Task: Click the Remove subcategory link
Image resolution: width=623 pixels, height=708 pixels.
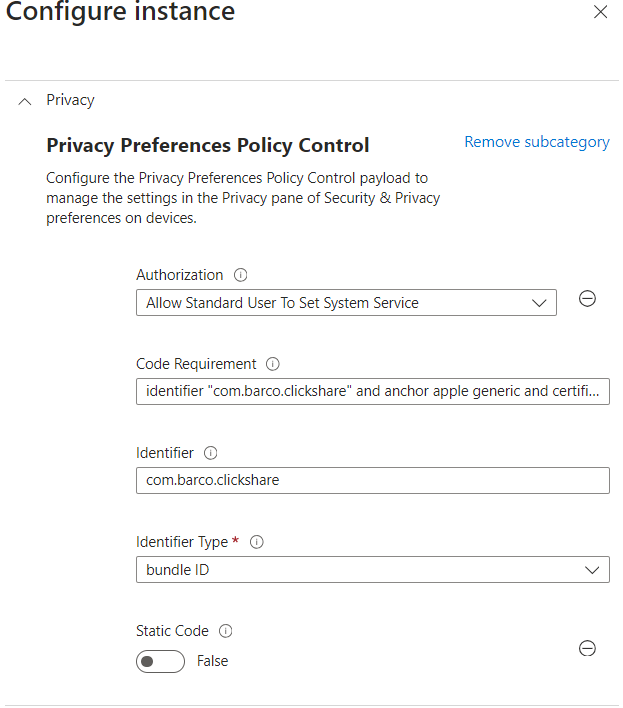Action: point(537,142)
